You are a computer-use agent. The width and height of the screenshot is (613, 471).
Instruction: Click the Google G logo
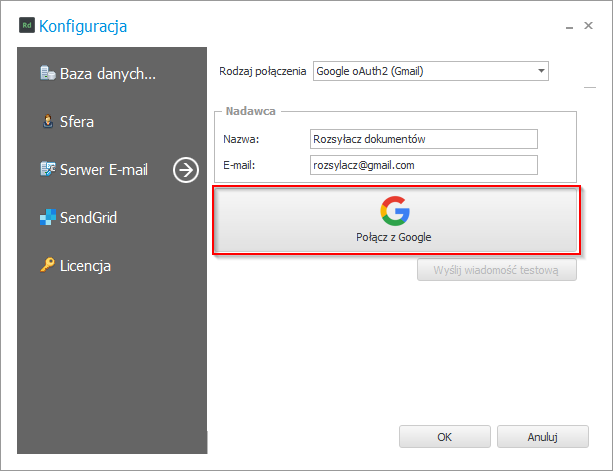pos(395,211)
